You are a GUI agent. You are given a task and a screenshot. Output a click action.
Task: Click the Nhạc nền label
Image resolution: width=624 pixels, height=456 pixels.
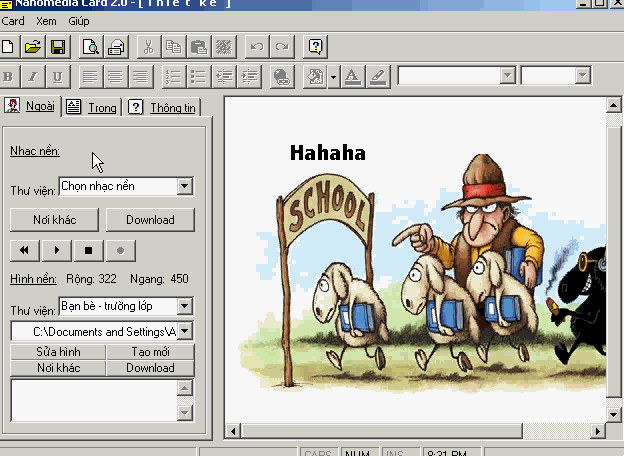[35, 151]
